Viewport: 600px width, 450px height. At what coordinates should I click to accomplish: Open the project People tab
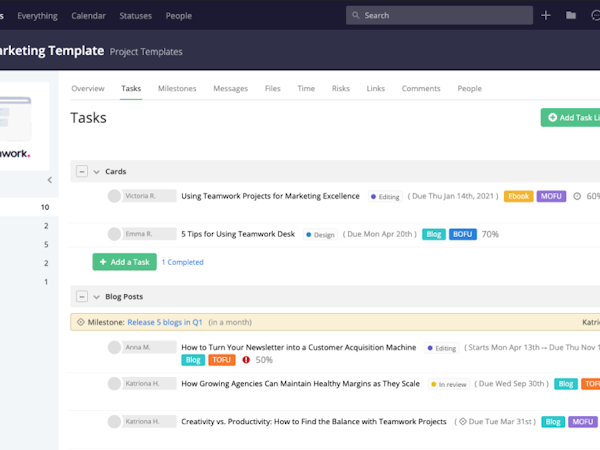470,88
